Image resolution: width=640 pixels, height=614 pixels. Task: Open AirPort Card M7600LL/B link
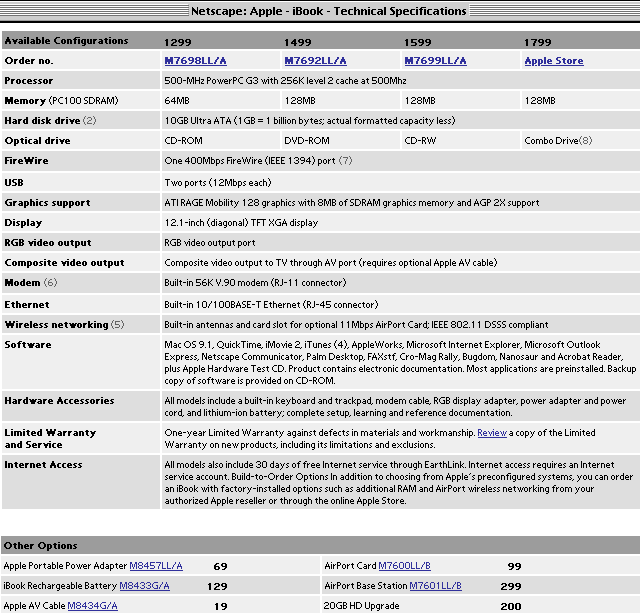coord(404,566)
